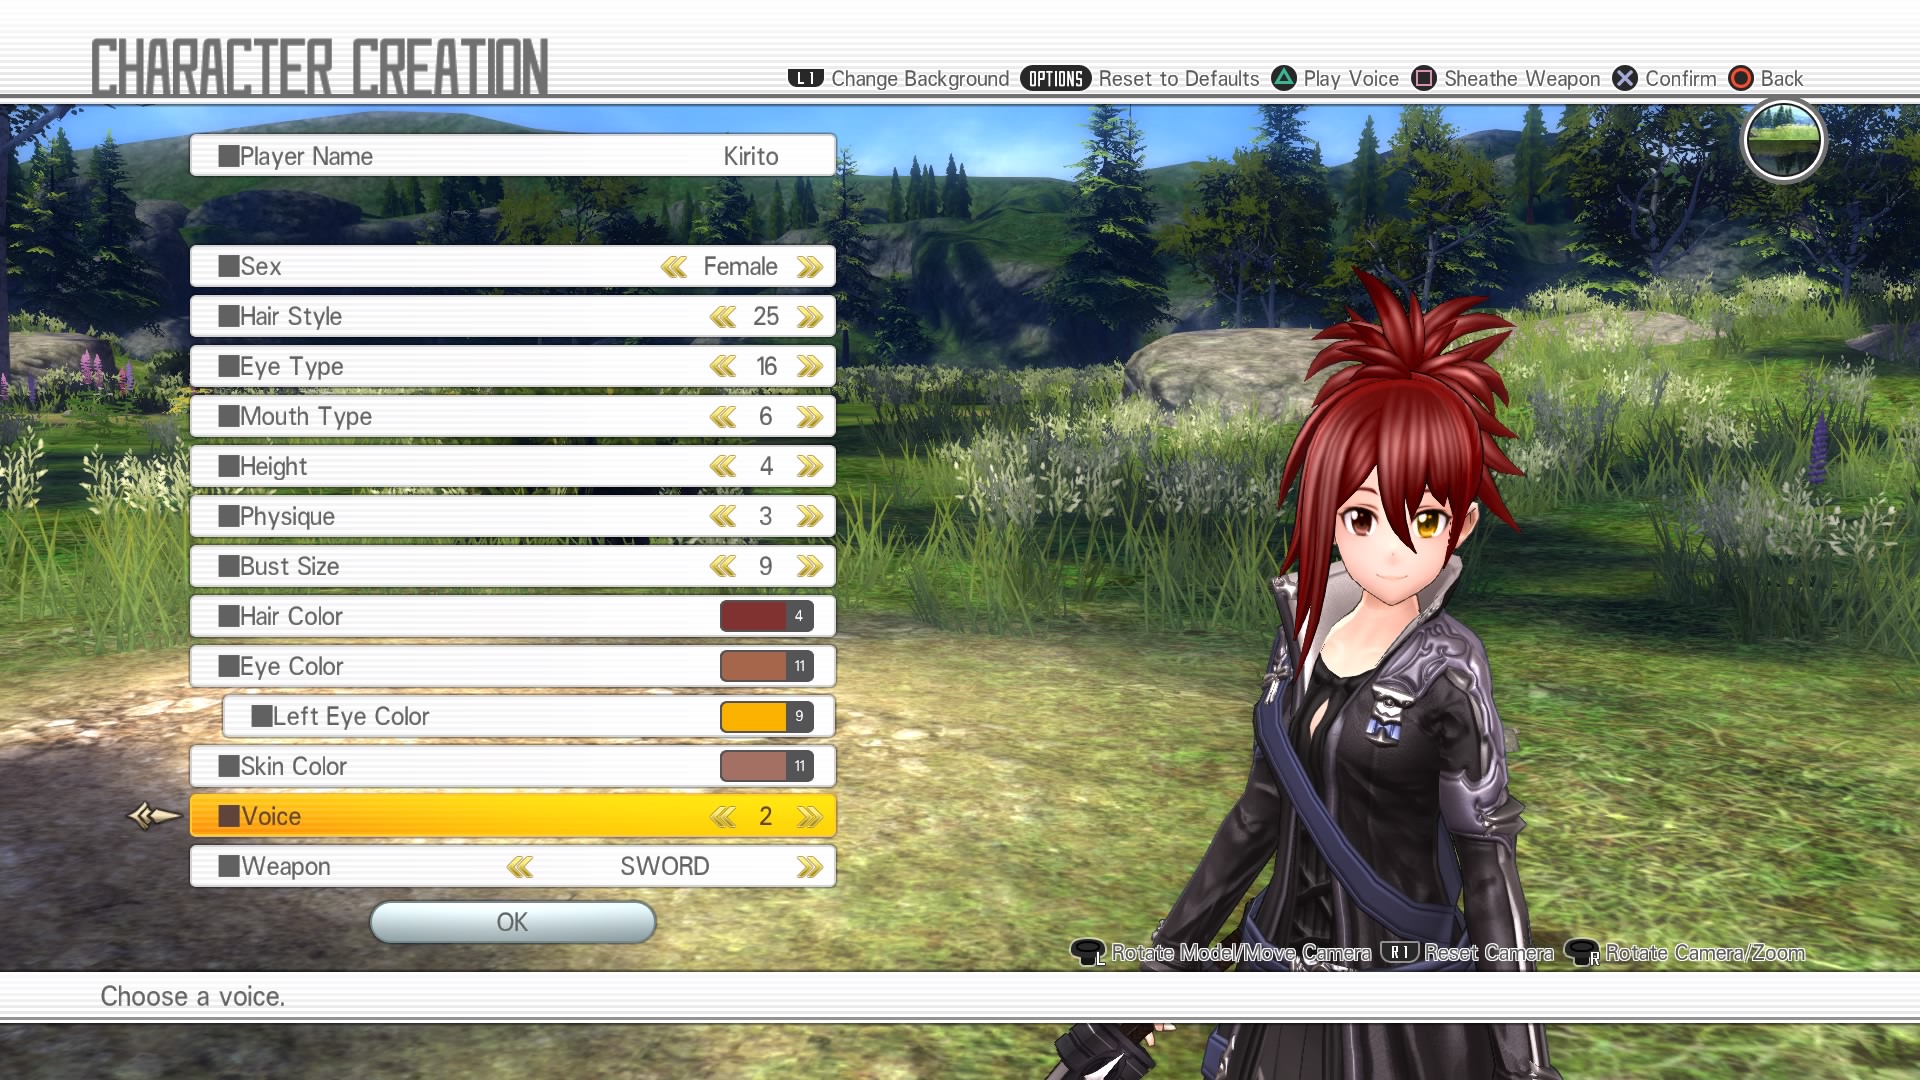This screenshot has height=1080, width=1920.
Task: Decrease Height value
Action: [x=723, y=467]
